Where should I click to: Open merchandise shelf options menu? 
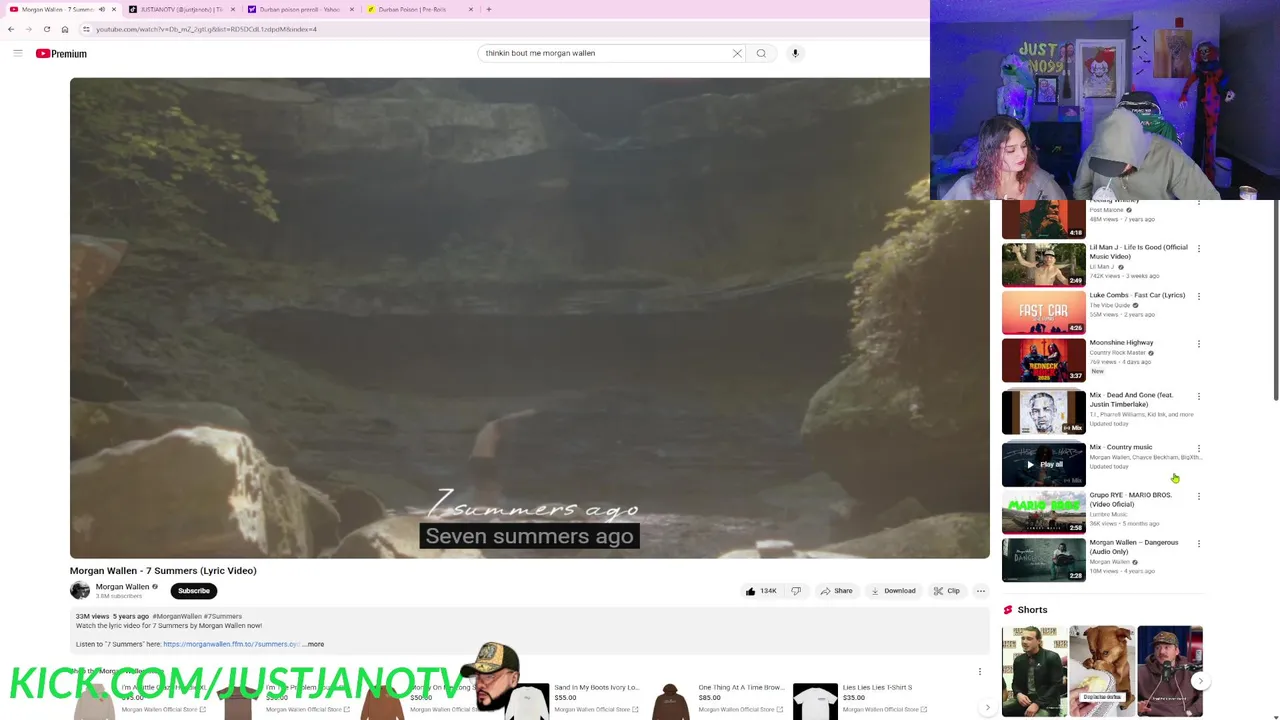(980, 671)
